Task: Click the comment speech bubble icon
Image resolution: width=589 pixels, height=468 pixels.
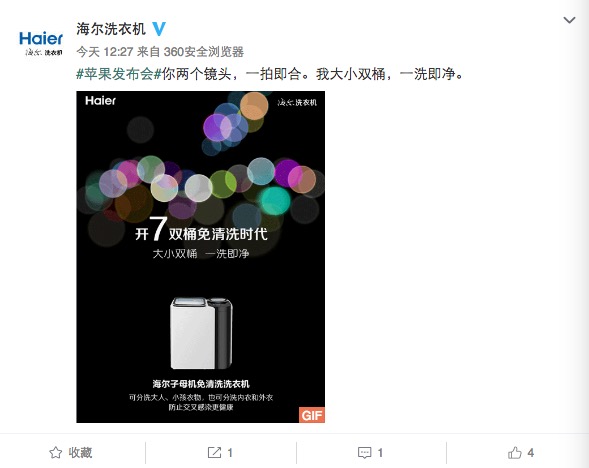Action: tap(364, 453)
